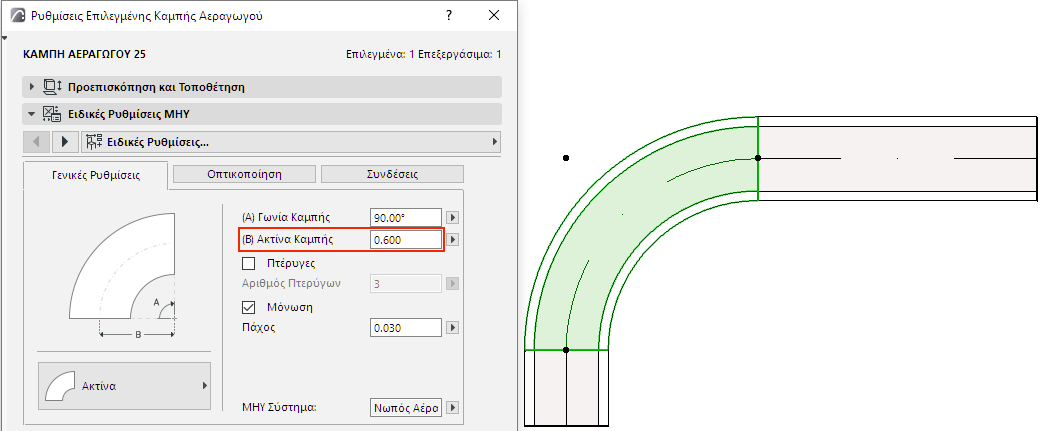1042x431 pixels.
Task: Go to previous settings page arrow
Action: pyautogui.click(x=37, y=141)
